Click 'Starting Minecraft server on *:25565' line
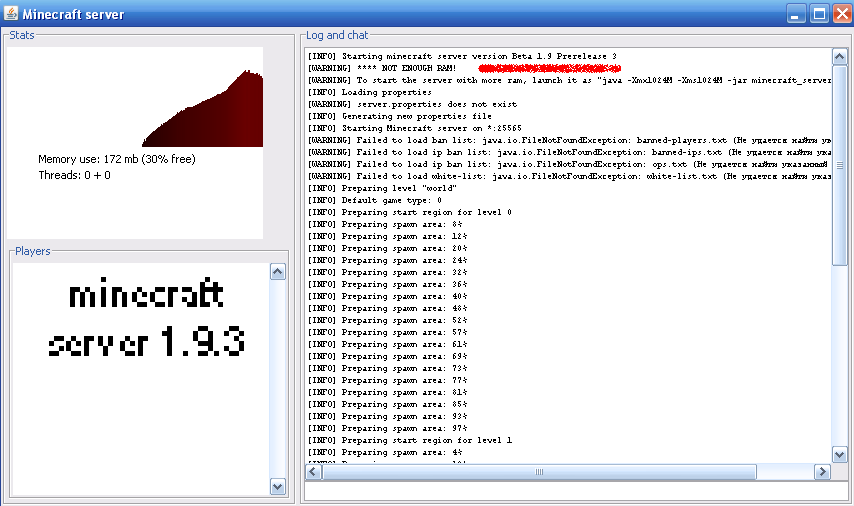The image size is (854, 506). 414,128
